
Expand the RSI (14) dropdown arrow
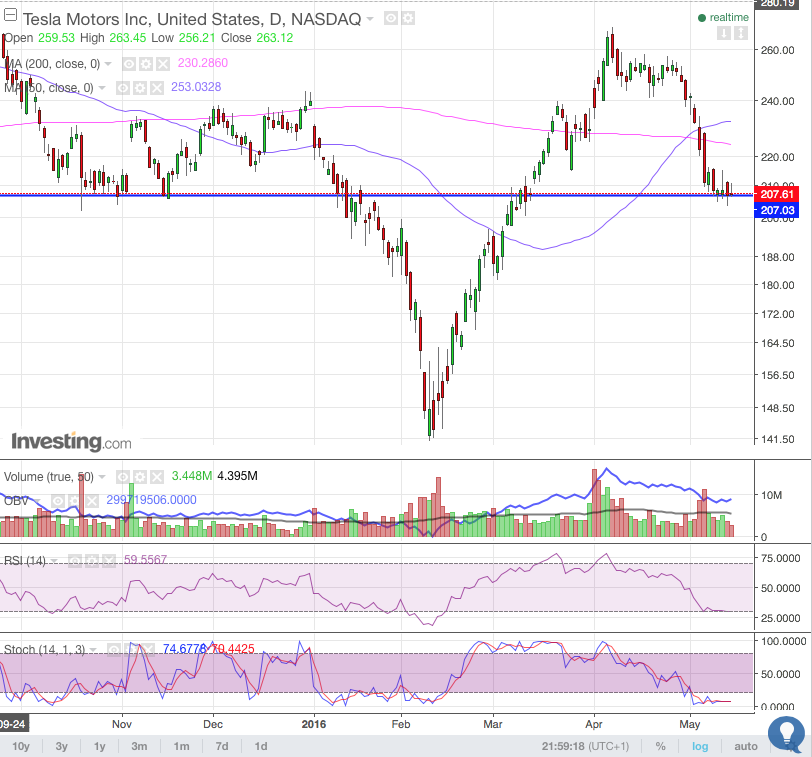pos(53,561)
